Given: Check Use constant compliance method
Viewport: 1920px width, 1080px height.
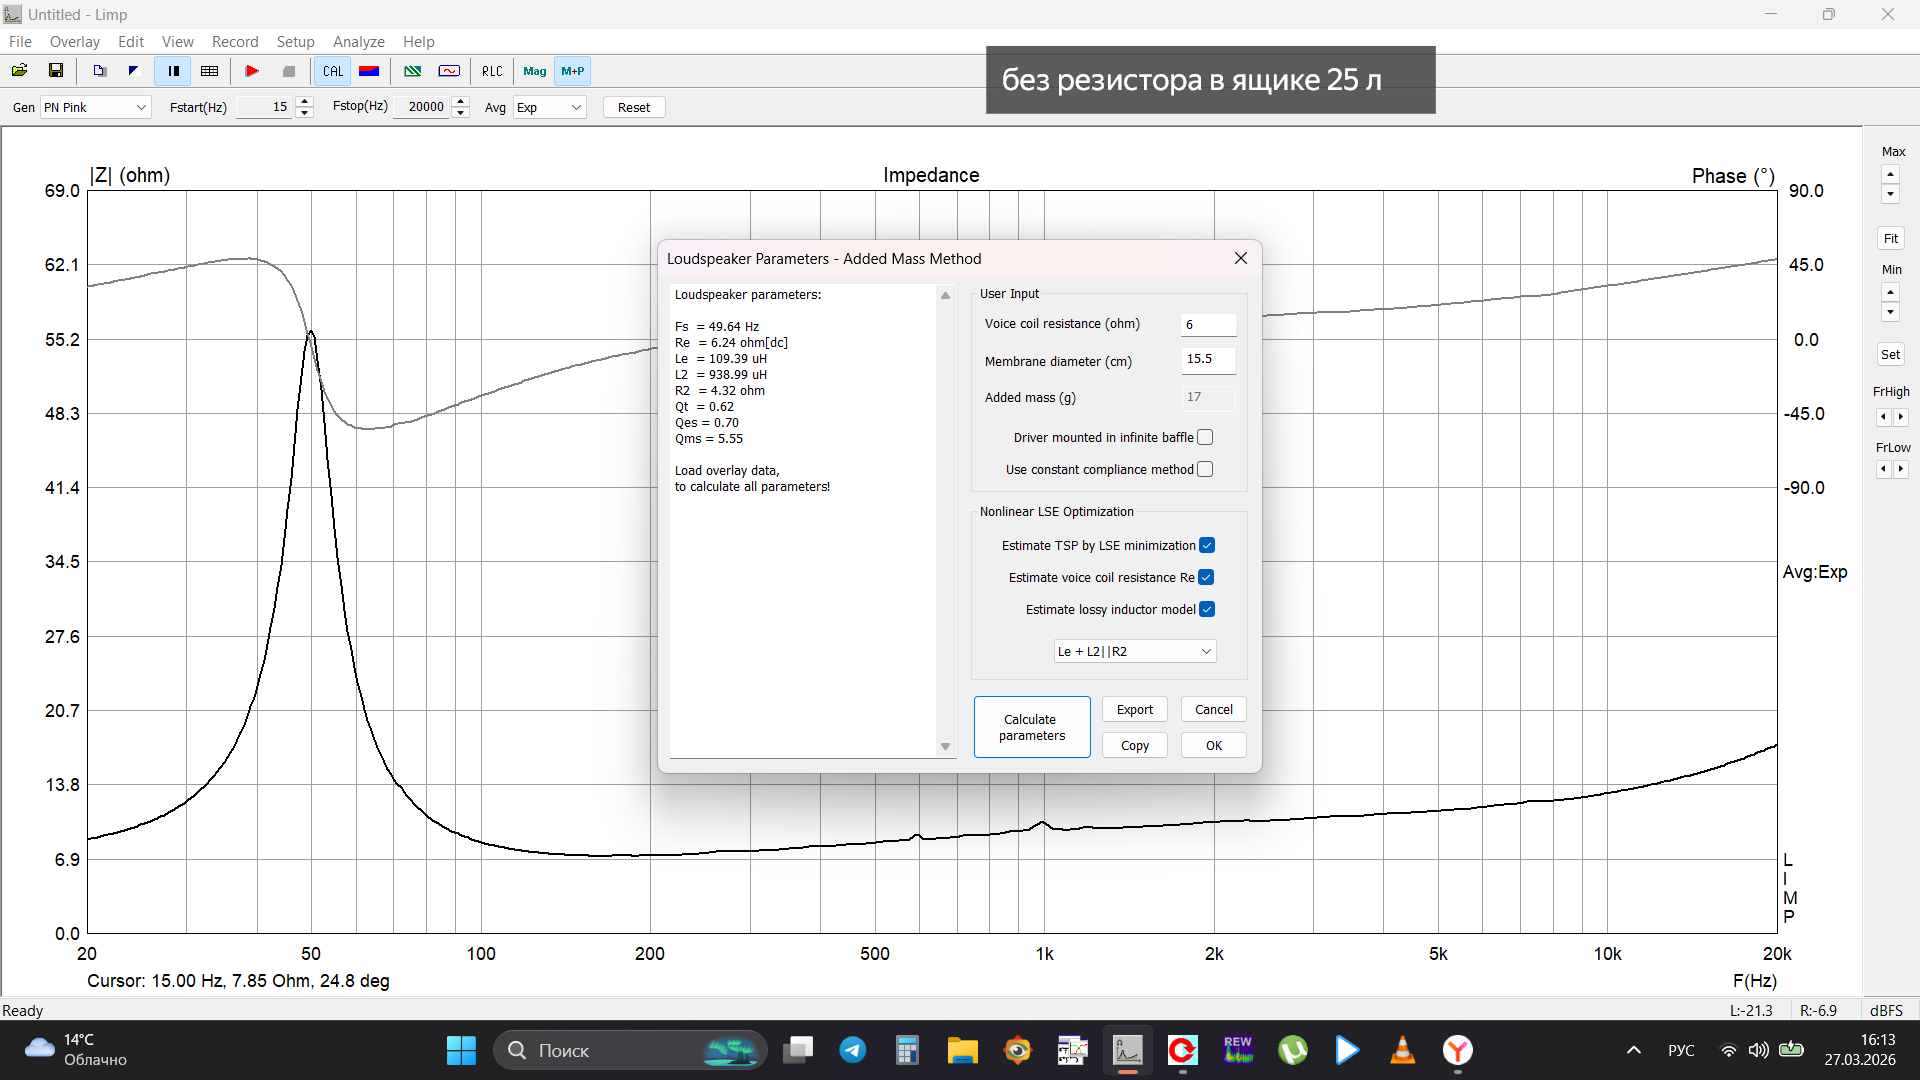Looking at the screenshot, I should coord(1205,469).
